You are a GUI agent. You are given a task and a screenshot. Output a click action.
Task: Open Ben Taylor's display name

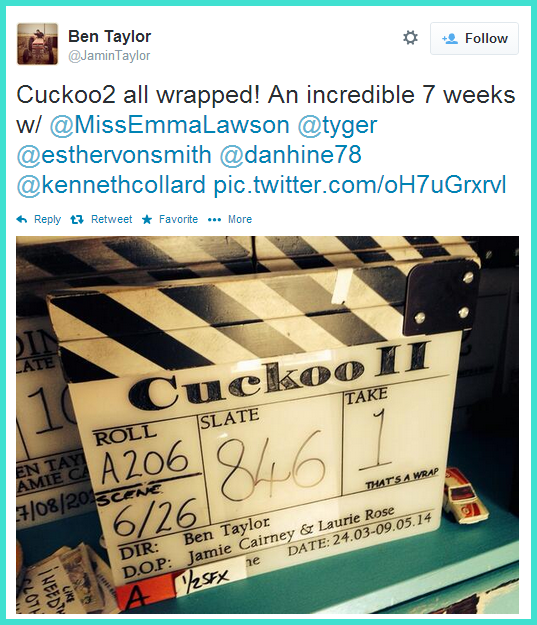click(110, 37)
